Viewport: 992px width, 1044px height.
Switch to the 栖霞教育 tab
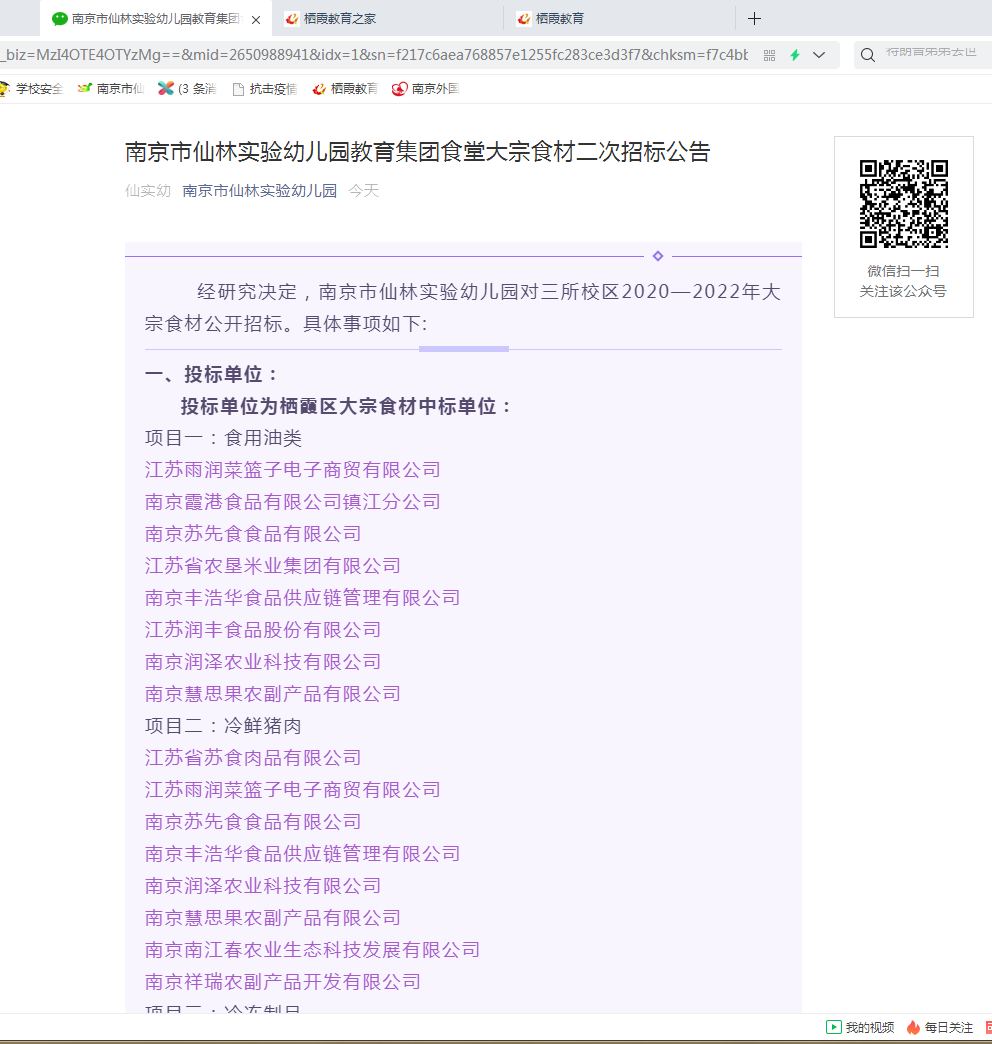pyautogui.click(x=620, y=19)
